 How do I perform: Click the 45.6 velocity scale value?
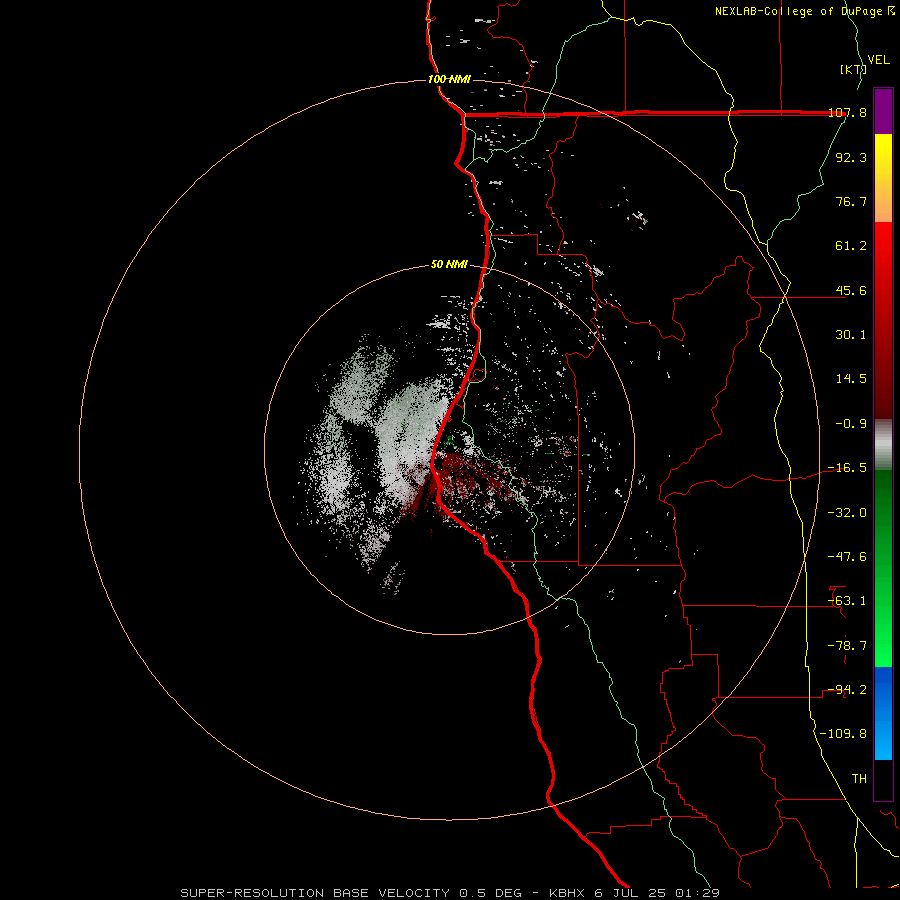coord(851,290)
